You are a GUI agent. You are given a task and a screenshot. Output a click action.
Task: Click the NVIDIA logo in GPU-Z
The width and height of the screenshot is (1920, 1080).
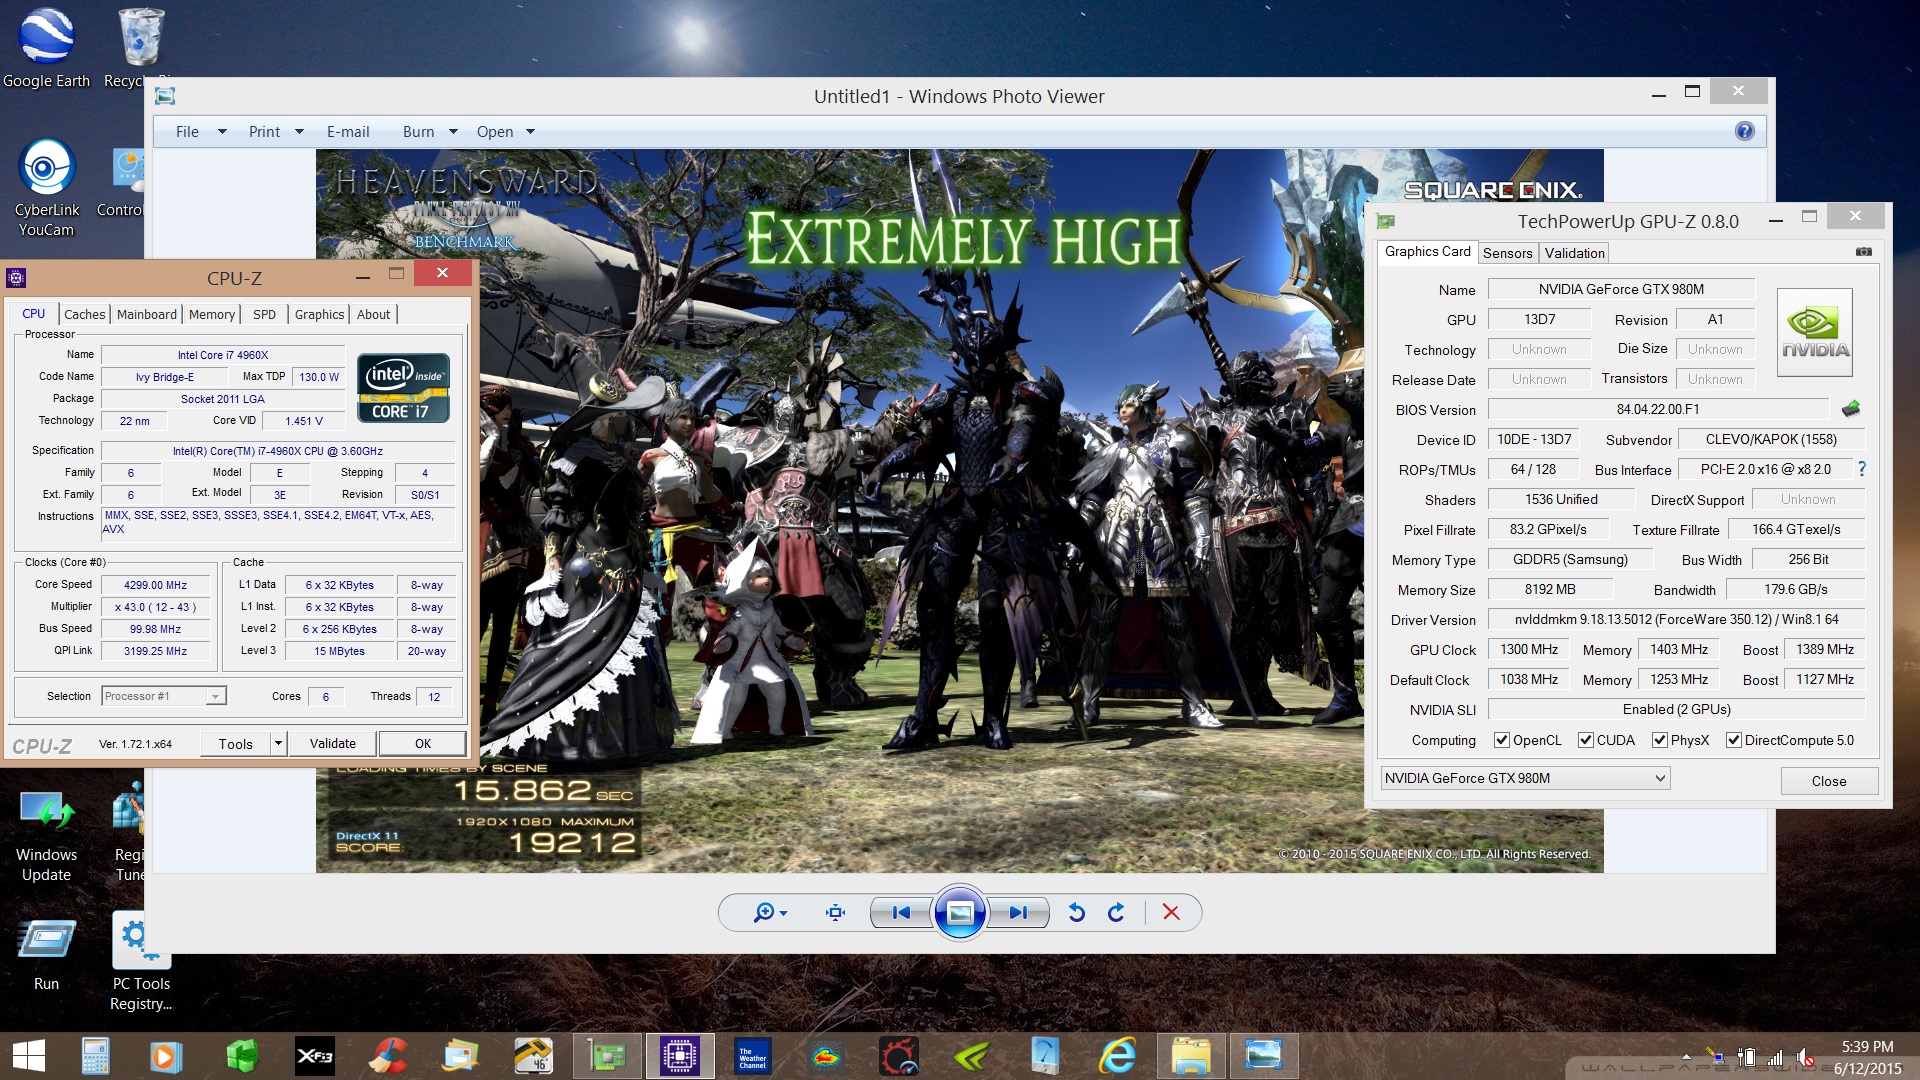click(x=1815, y=332)
